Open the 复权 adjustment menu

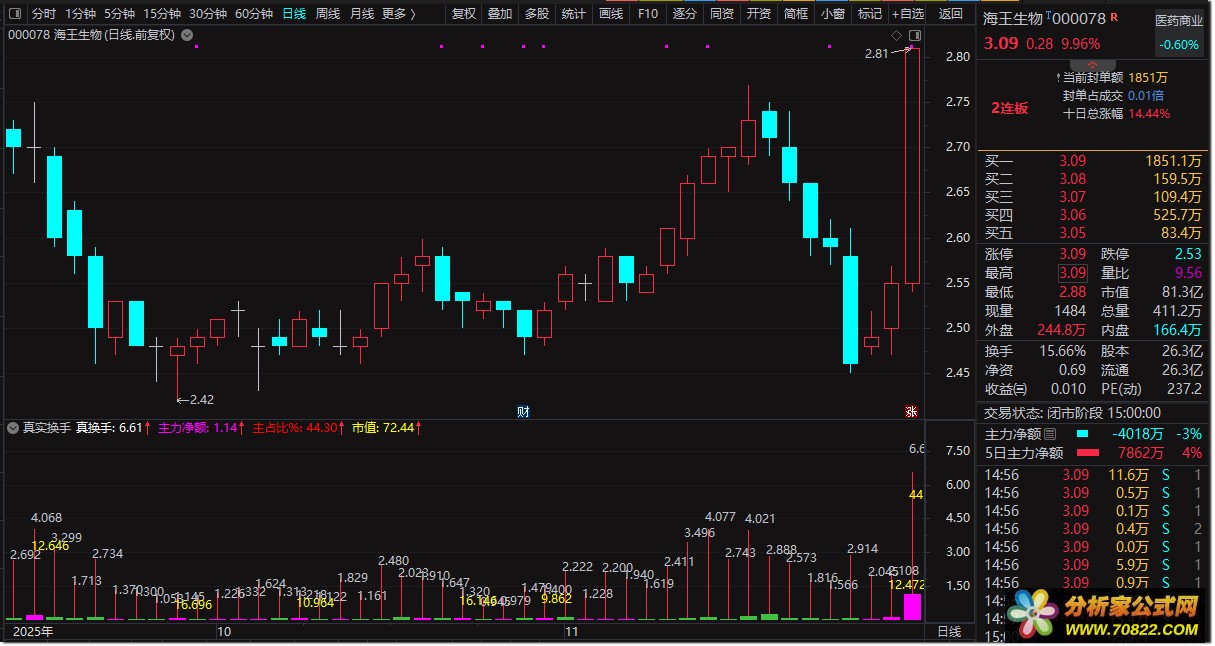464,14
